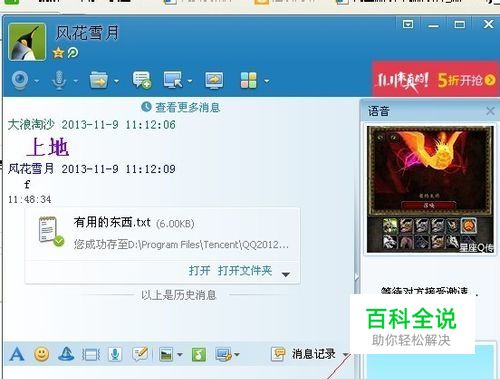Create a discussion group chat icon
The image size is (500, 379).
point(142,80)
